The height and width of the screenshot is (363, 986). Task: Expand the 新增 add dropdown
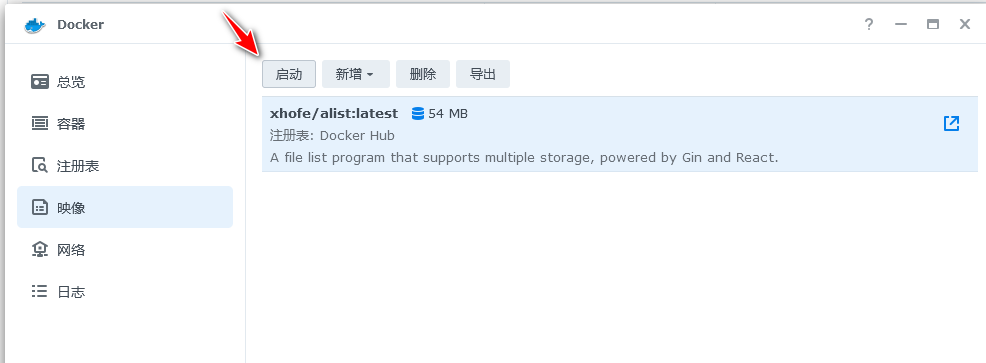coord(355,74)
